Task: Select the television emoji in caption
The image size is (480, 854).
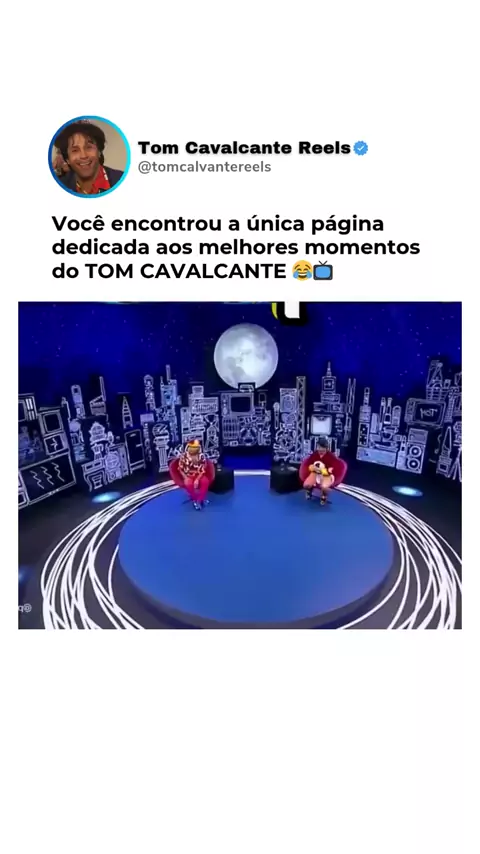Action: [x=323, y=271]
